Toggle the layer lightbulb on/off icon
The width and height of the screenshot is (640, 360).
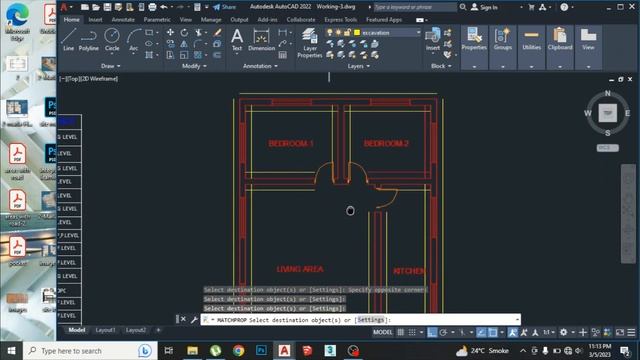[x=329, y=32]
